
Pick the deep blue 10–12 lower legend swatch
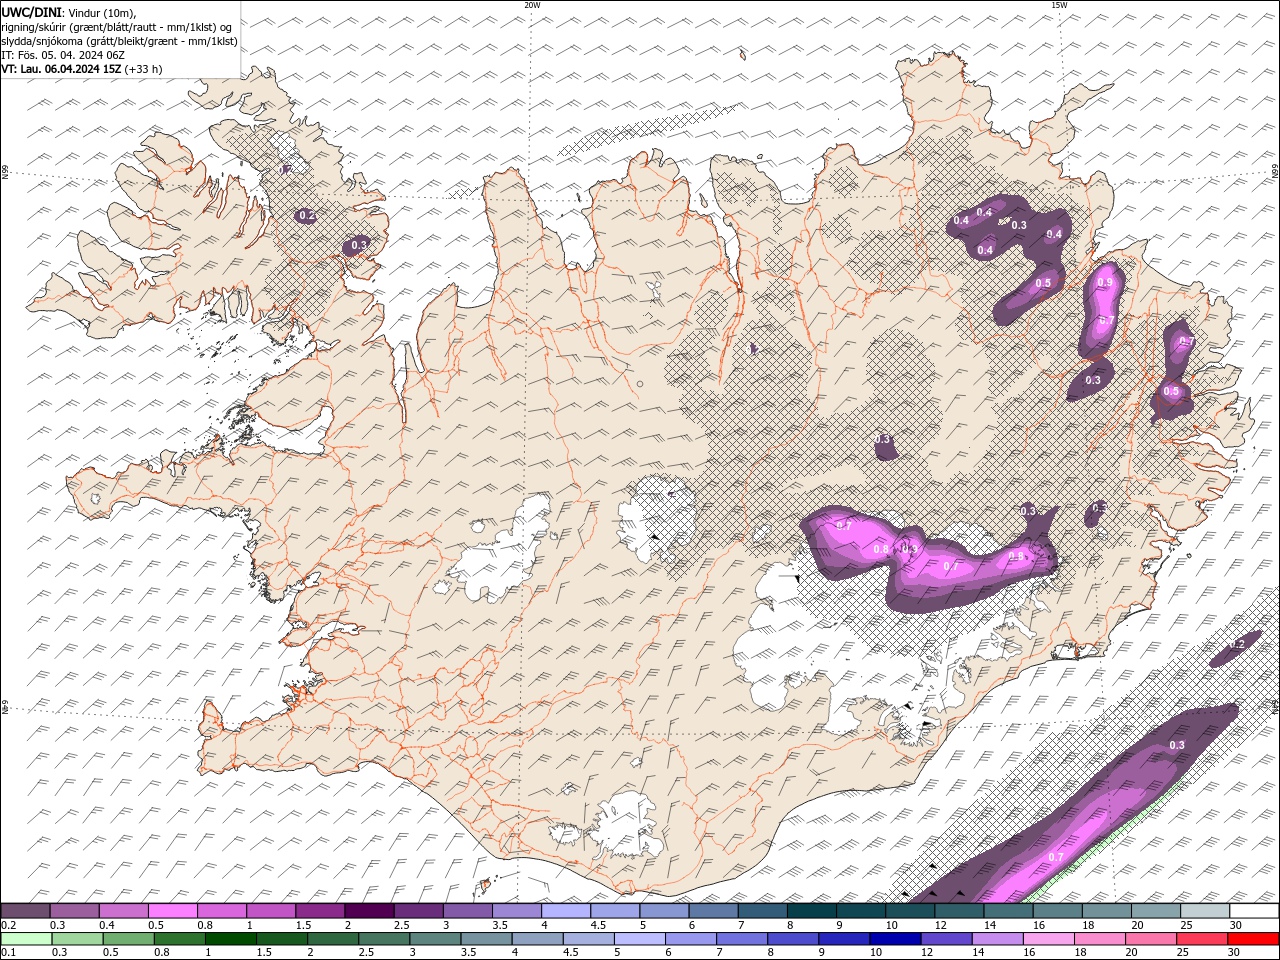[895, 939]
